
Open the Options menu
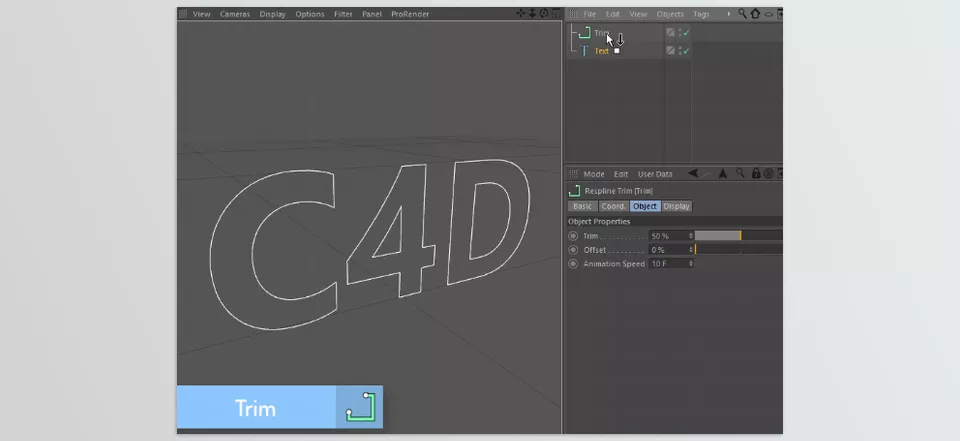pos(310,14)
